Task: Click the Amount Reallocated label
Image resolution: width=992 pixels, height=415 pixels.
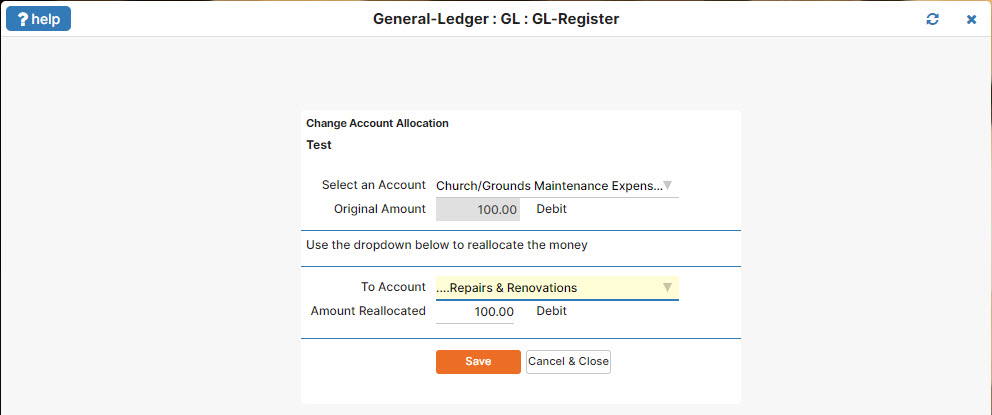Action: pyautogui.click(x=368, y=311)
